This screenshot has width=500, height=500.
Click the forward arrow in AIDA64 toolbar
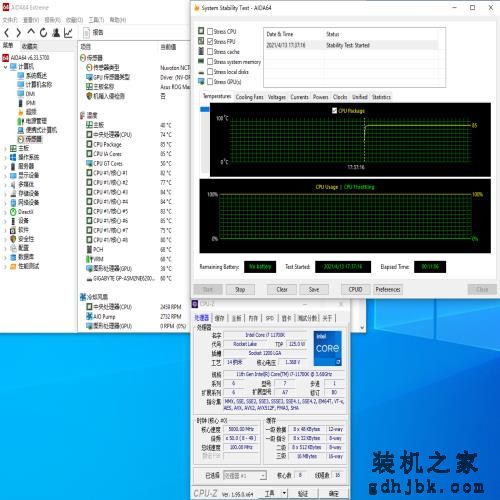[18, 33]
